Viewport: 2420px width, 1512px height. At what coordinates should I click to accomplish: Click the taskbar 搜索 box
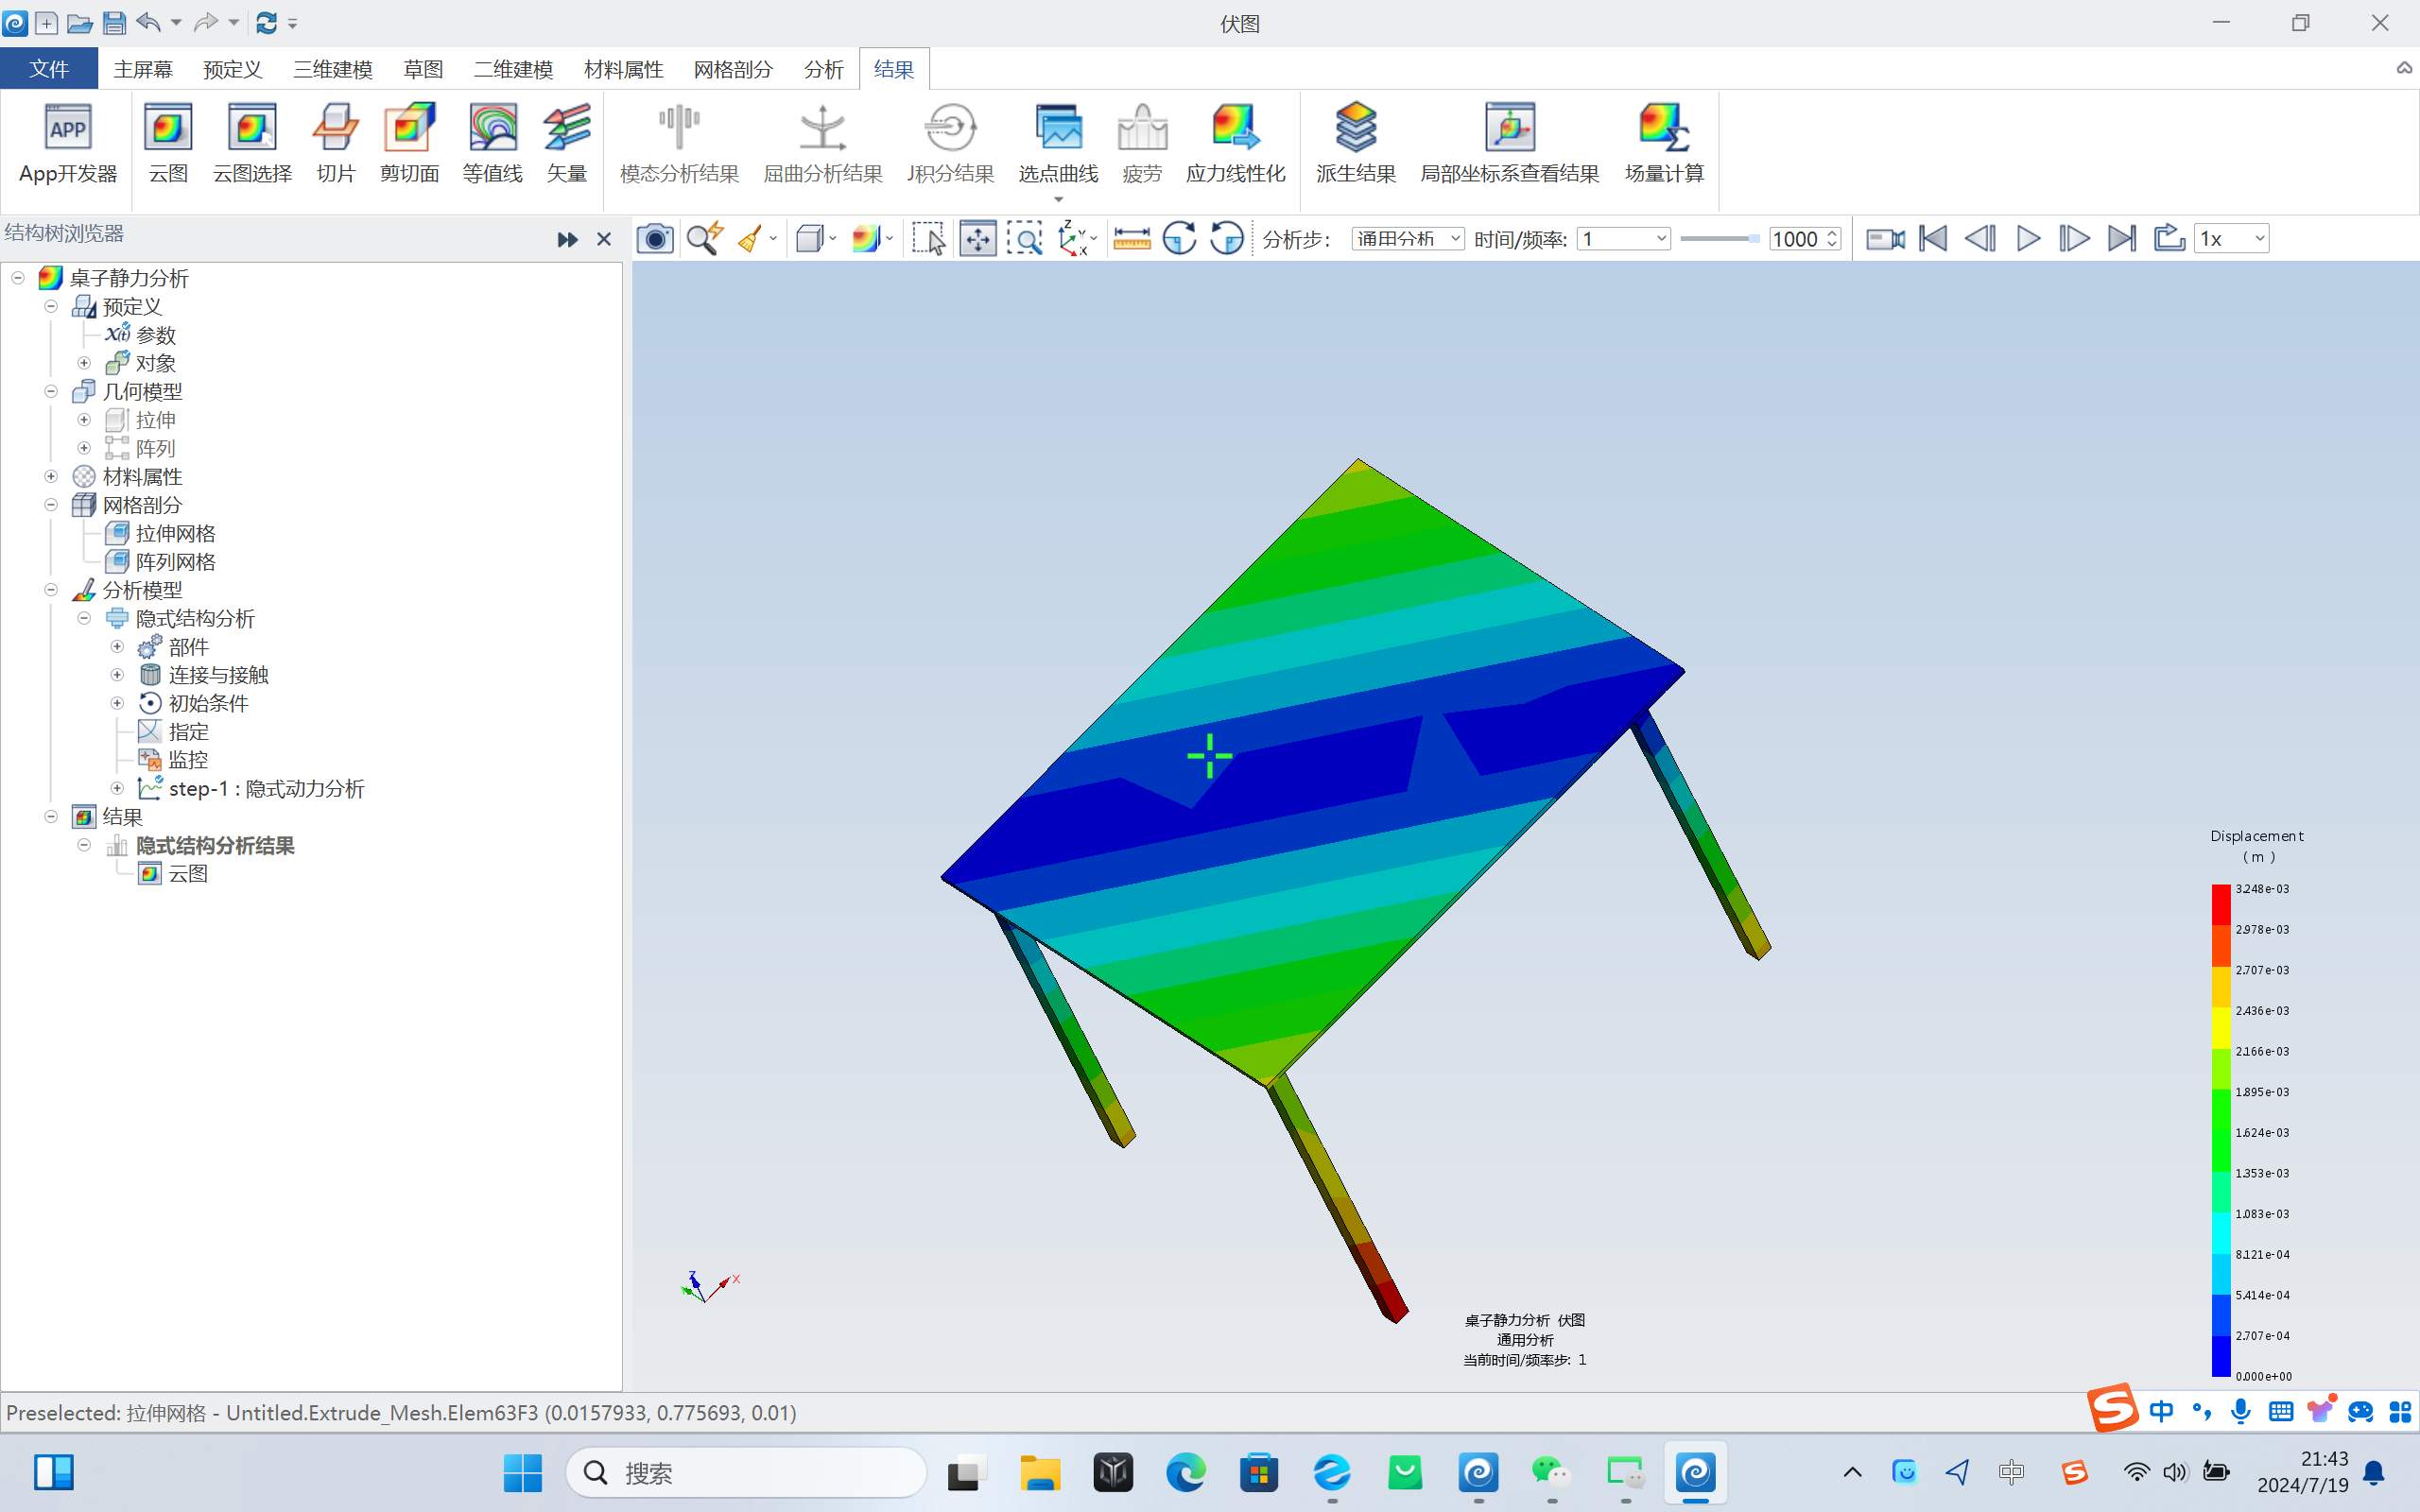coord(746,1472)
